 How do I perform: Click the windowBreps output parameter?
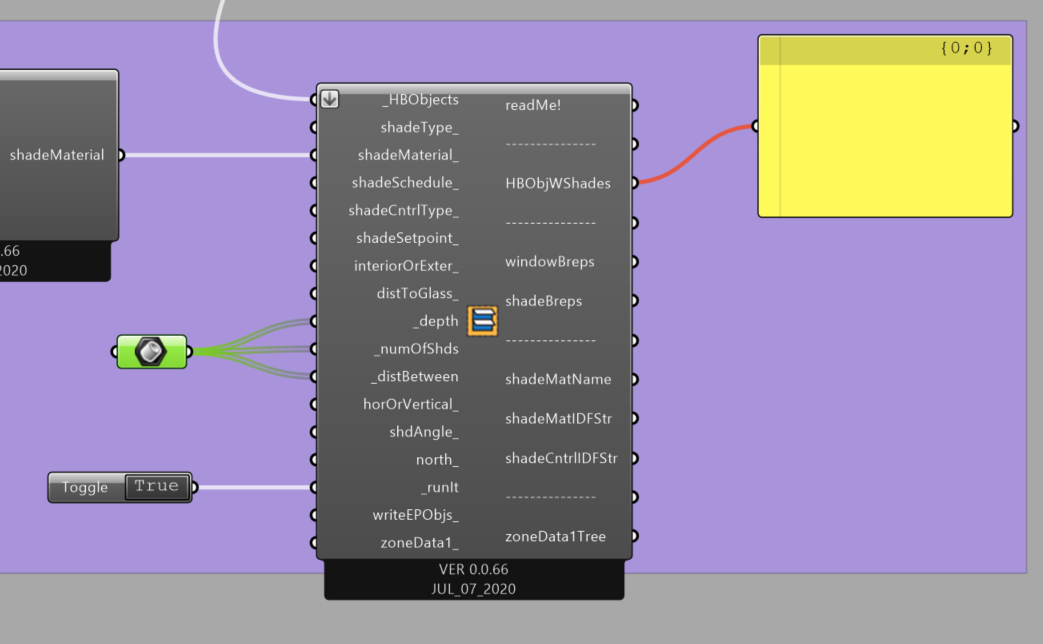[x=549, y=261]
